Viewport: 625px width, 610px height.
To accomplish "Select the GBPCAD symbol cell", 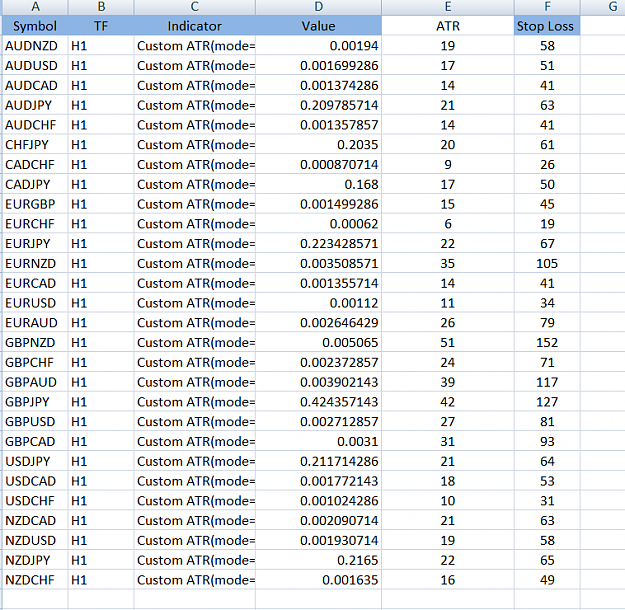I will click(x=35, y=441).
